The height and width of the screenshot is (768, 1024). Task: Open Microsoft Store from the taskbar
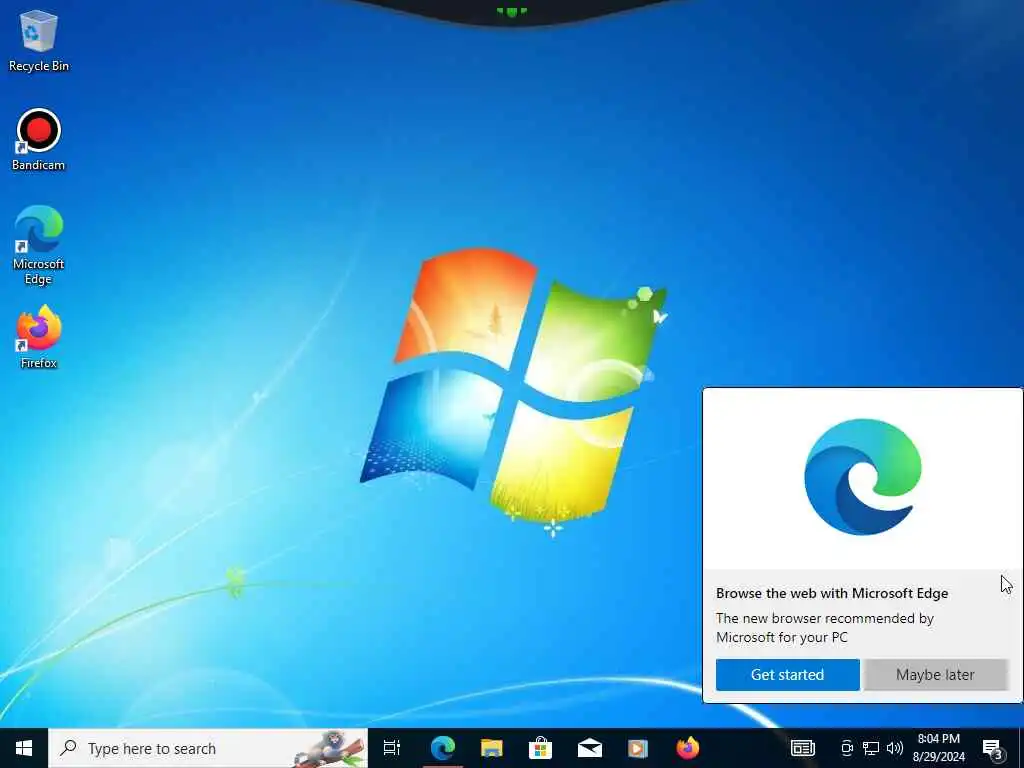pyautogui.click(x=541, y=748)
